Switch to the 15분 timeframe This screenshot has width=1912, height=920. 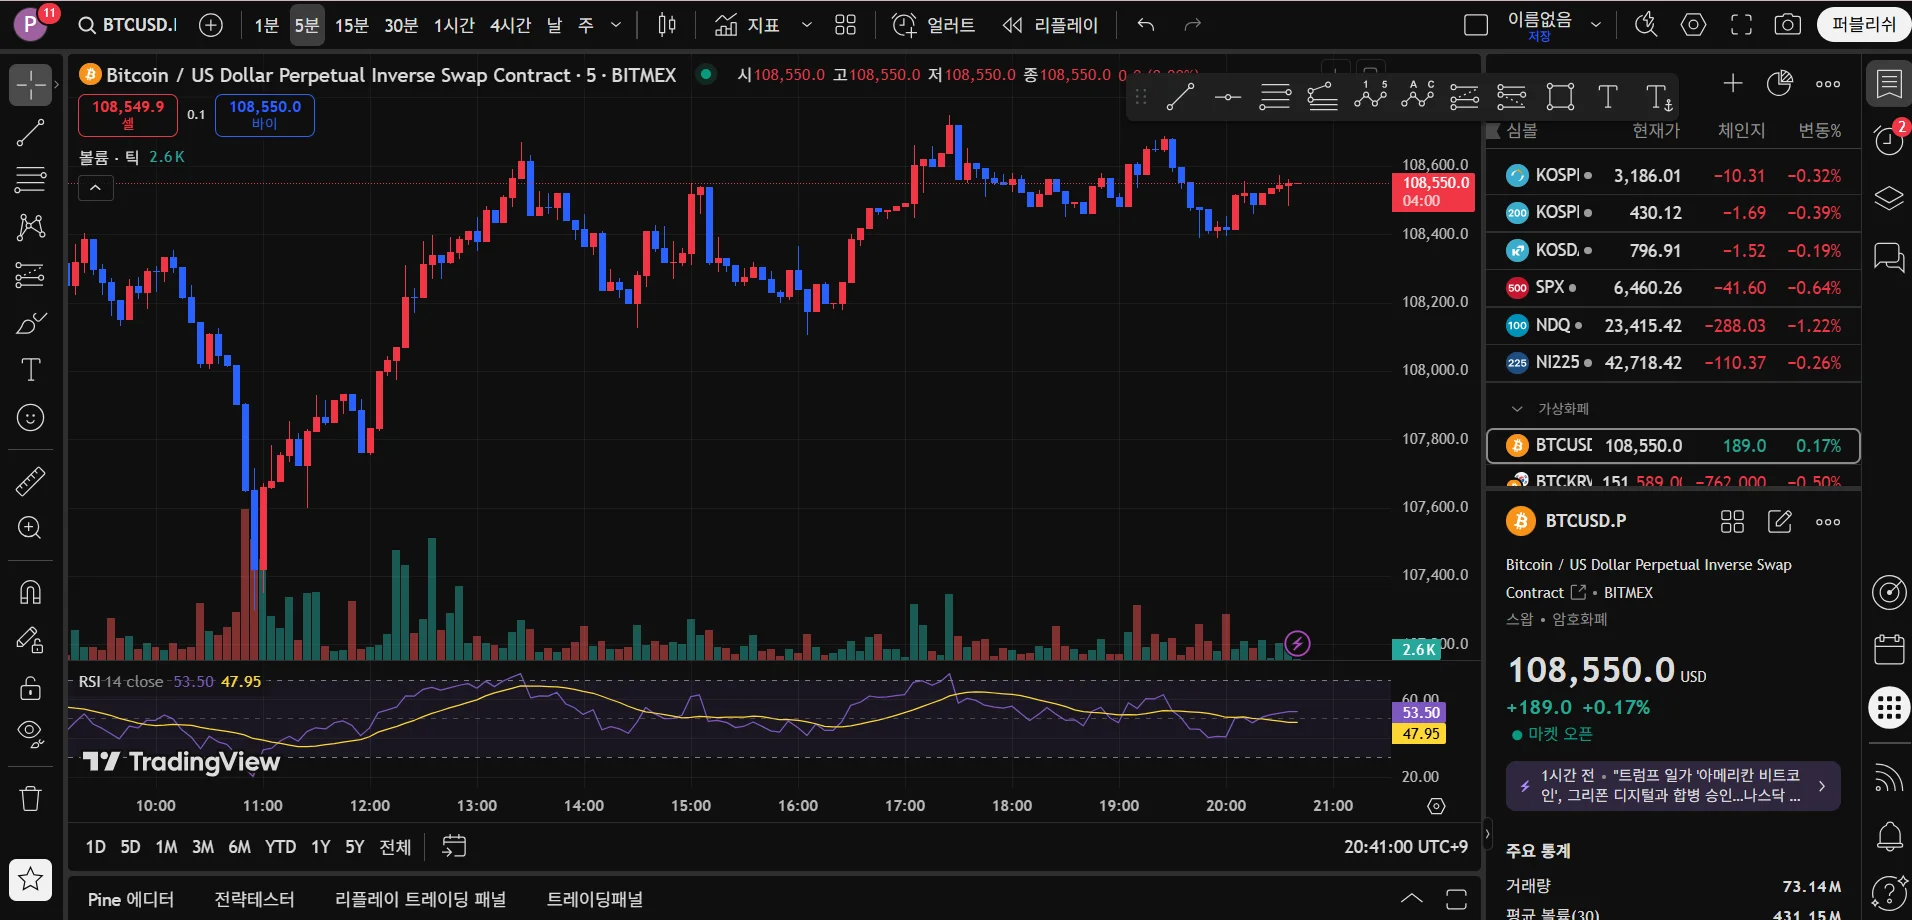coord(351,25)
